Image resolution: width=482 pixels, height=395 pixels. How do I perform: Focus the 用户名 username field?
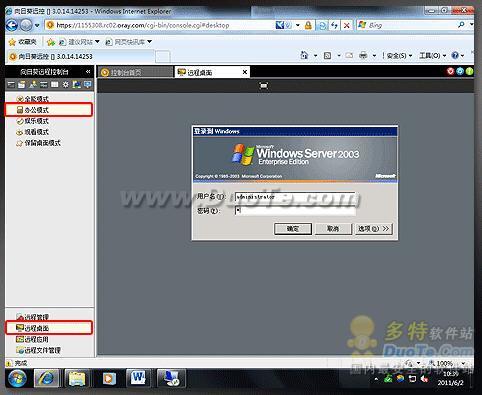(295, 197)
